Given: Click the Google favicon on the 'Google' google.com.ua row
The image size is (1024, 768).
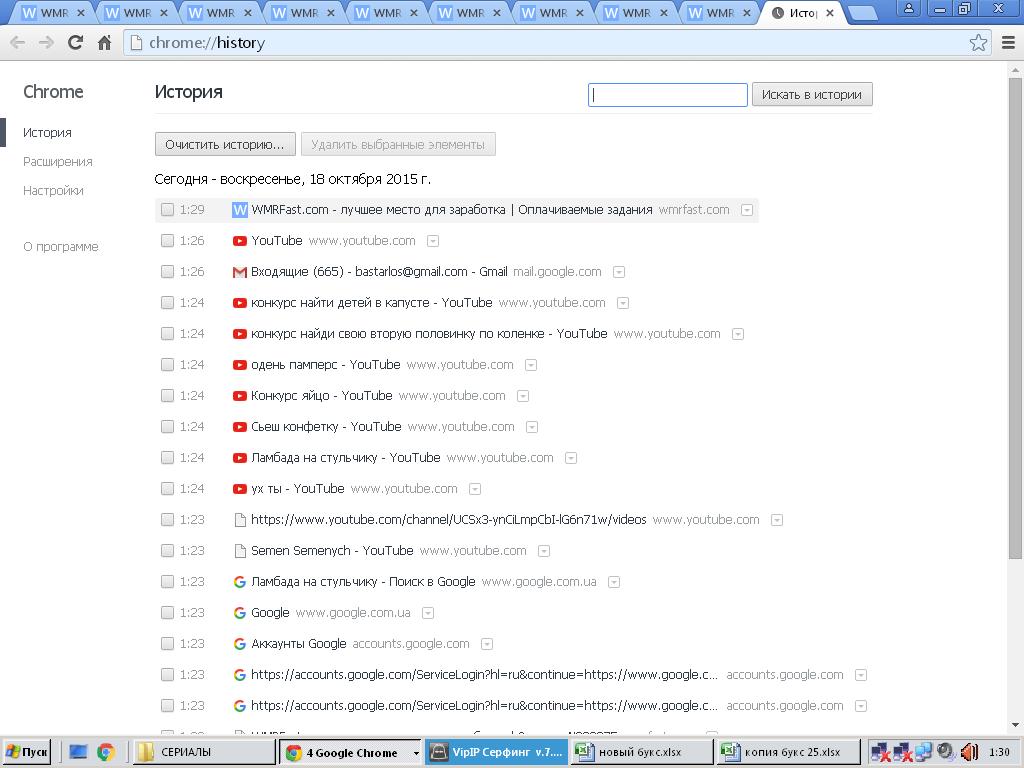Looking at the screenshot, I should pos(240,613).
